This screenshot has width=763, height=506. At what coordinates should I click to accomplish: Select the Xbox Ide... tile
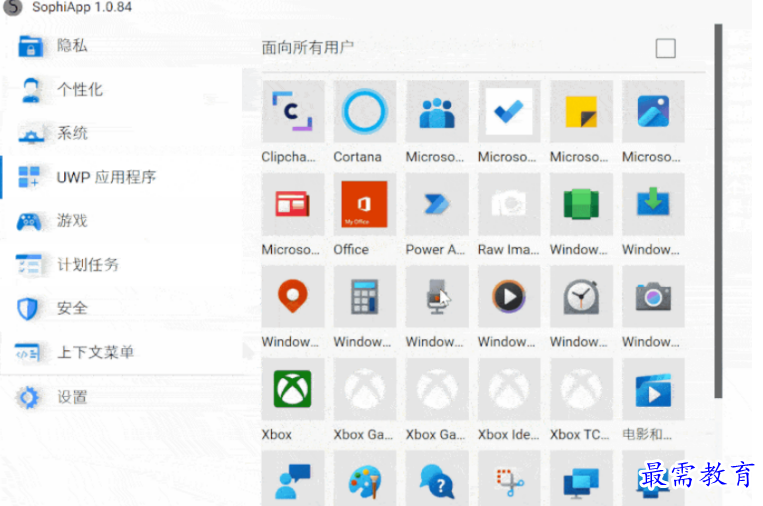(x=509, y=389)
